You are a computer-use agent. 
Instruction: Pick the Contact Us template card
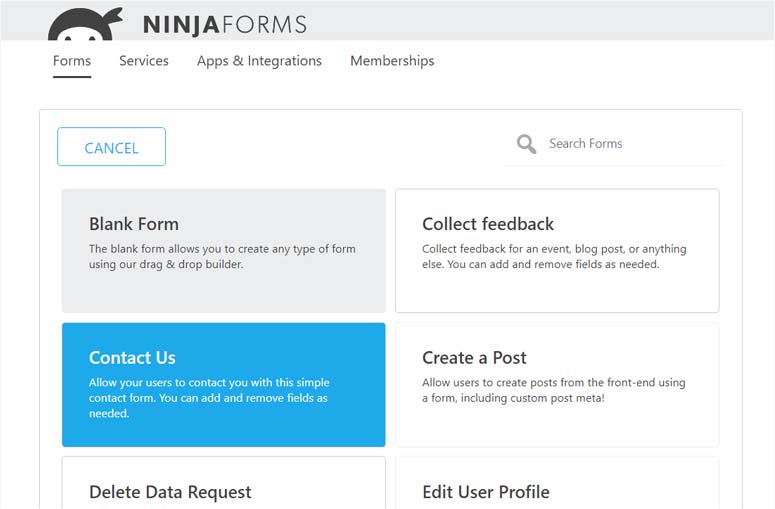coord(223,384)
